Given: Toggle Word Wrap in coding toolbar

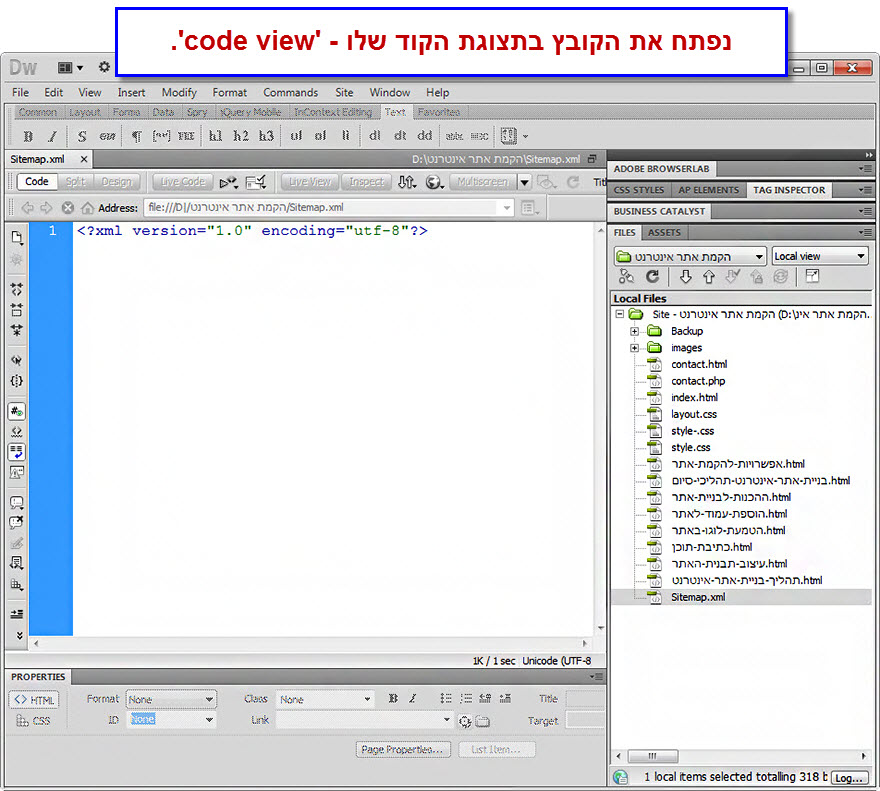Looking at the screenshot, I should click(17, 452).
